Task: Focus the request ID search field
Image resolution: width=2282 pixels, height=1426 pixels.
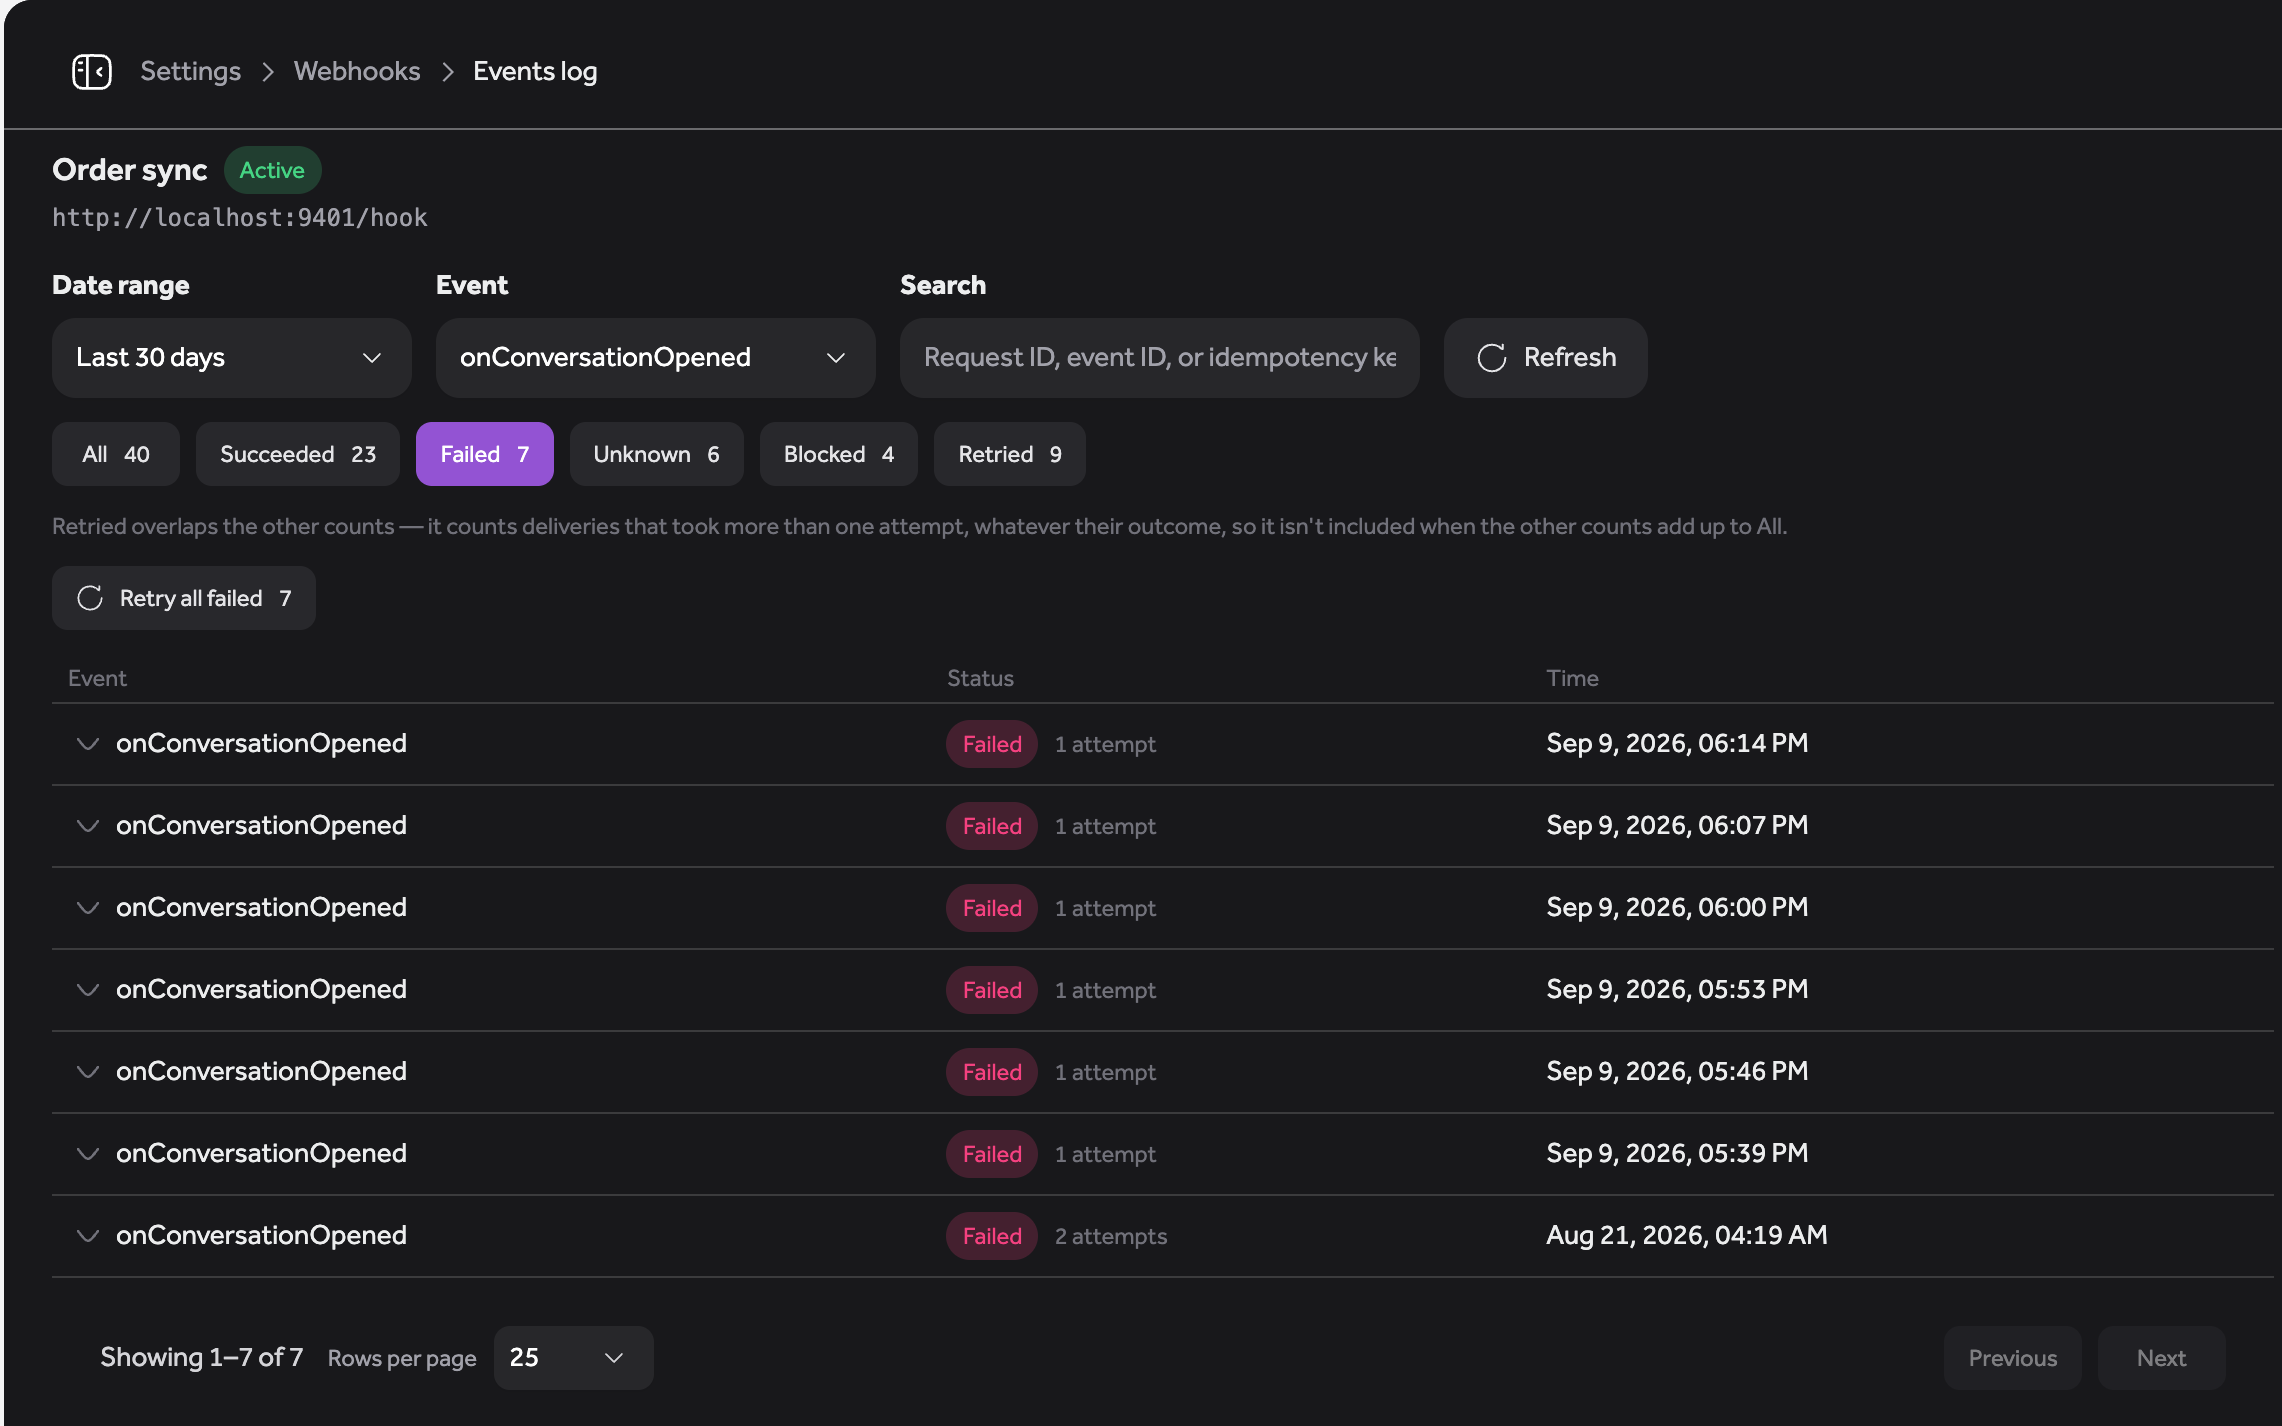Action: tap(1159, 358)
